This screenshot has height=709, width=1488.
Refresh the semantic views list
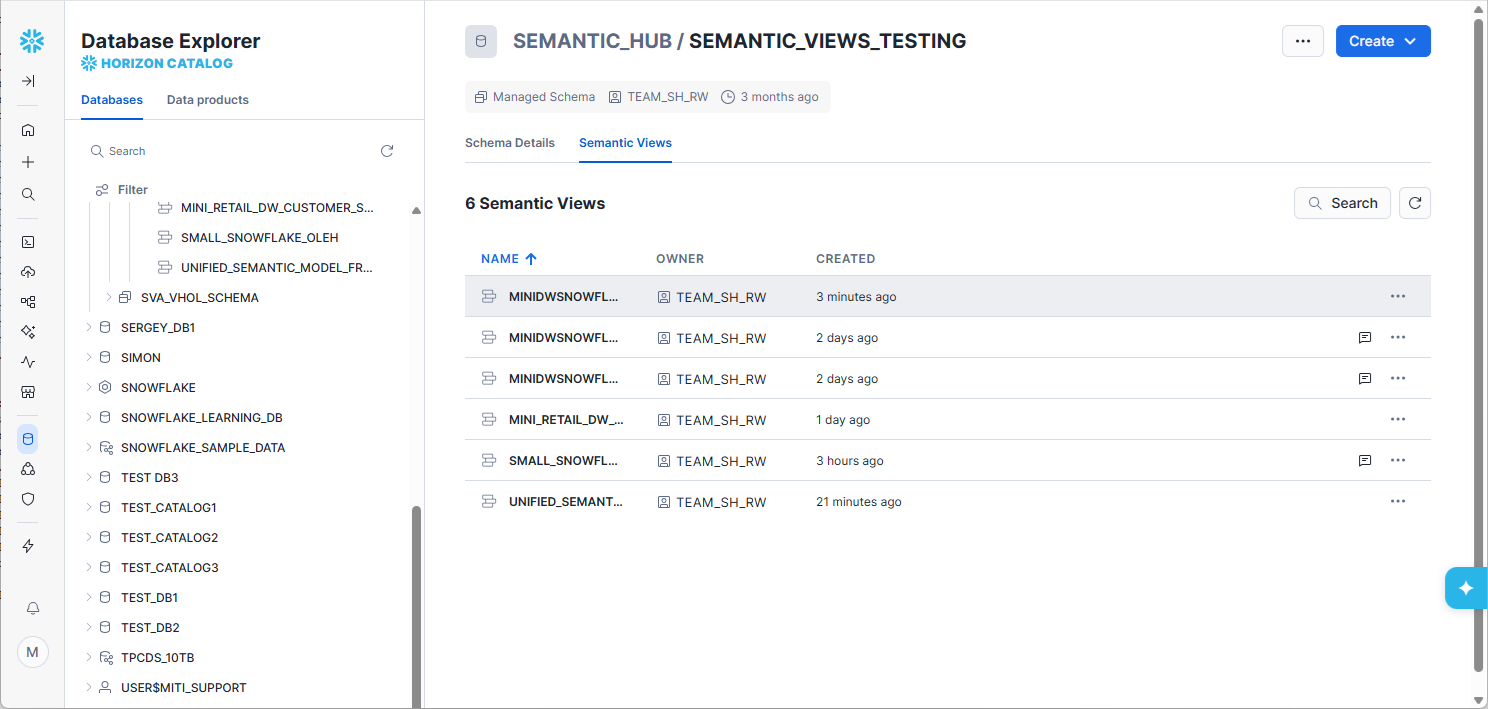[1414, 203]
